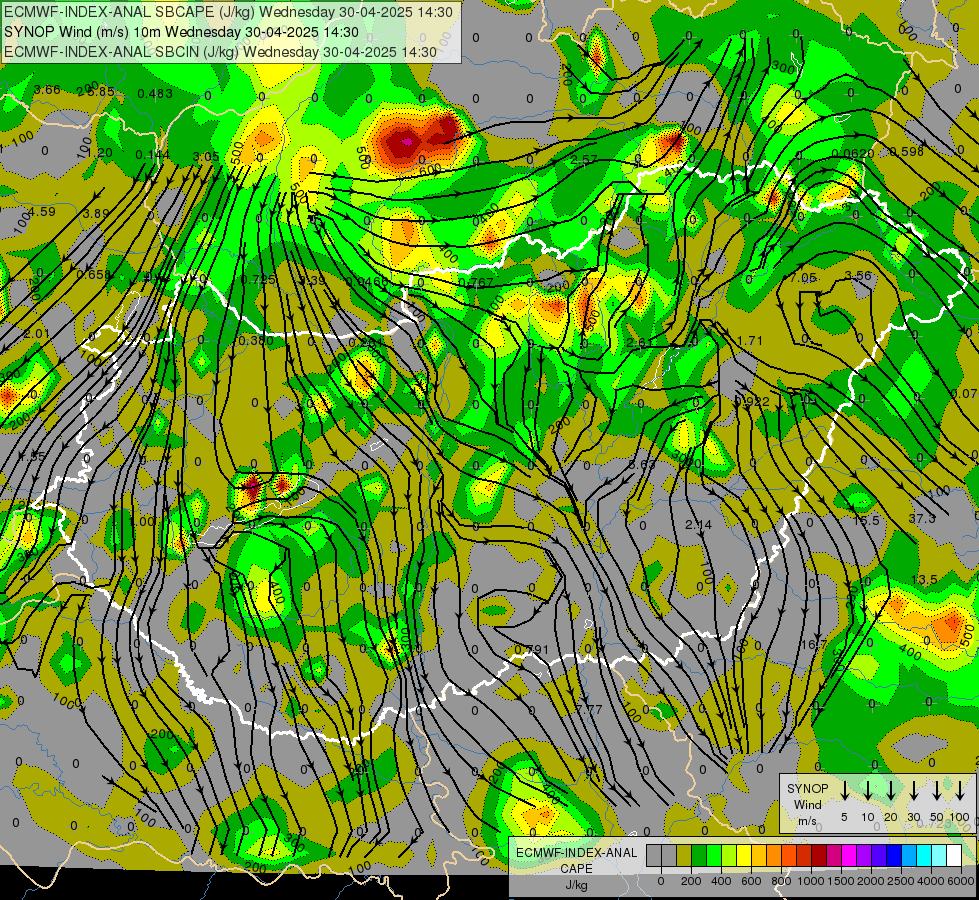Click the 0.598 value on the map
This screenshot has width=979, height=900.
click(x=907, y=151)
